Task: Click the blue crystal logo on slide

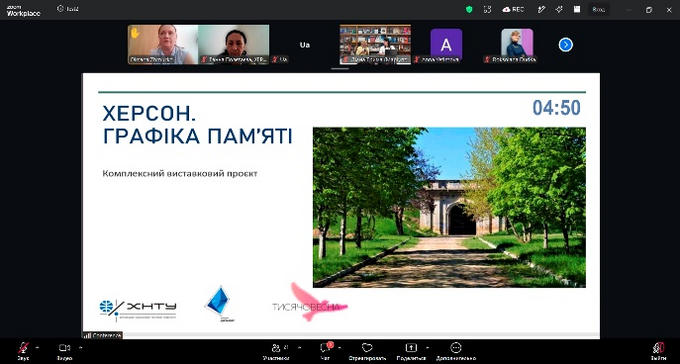Action: coord(219,304)
